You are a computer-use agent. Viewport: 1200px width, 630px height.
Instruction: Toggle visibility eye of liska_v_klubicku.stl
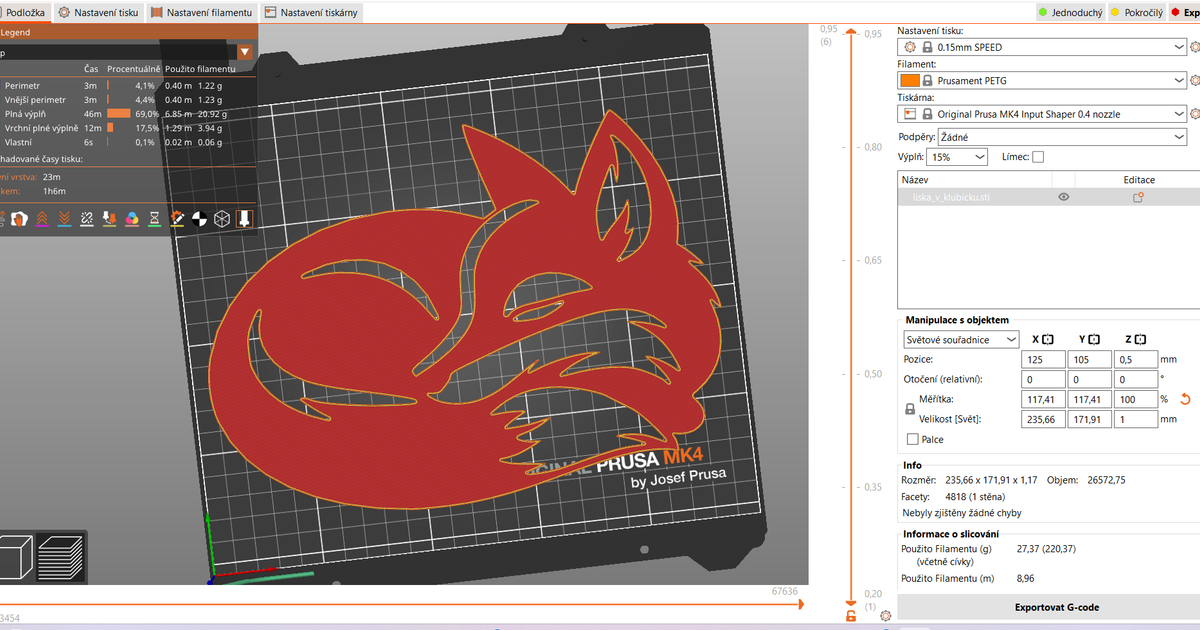coord(1064,198)
